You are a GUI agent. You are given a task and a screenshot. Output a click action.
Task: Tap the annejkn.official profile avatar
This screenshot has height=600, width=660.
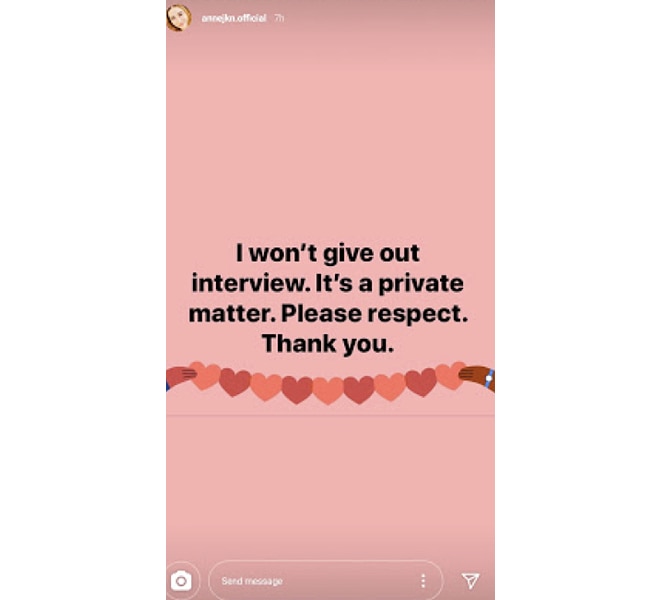coord(178,18)
